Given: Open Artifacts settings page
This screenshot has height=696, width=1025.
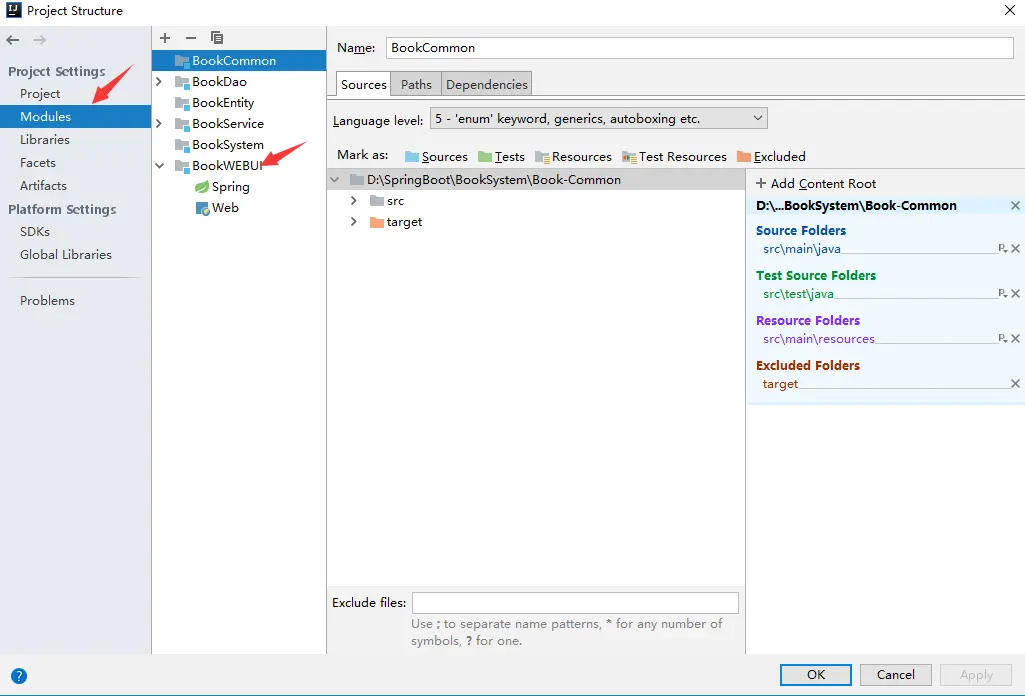Looking at the screenshot, I should coord(43,186).
